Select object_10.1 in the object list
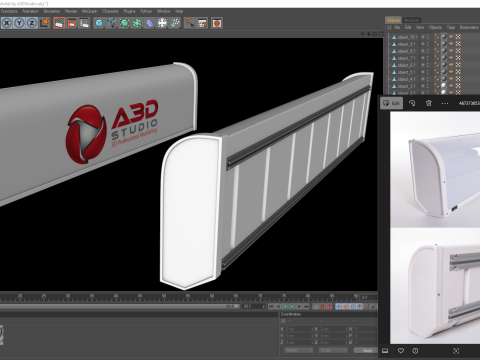The image size is (480, 360). [407, 37]
